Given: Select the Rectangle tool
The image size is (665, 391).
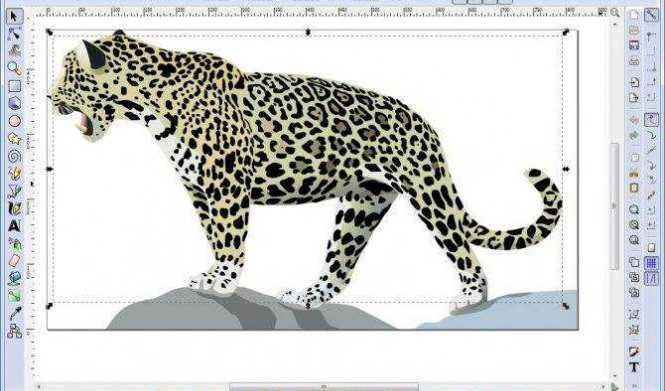Looking at the screenshot, I should [14, 86].
